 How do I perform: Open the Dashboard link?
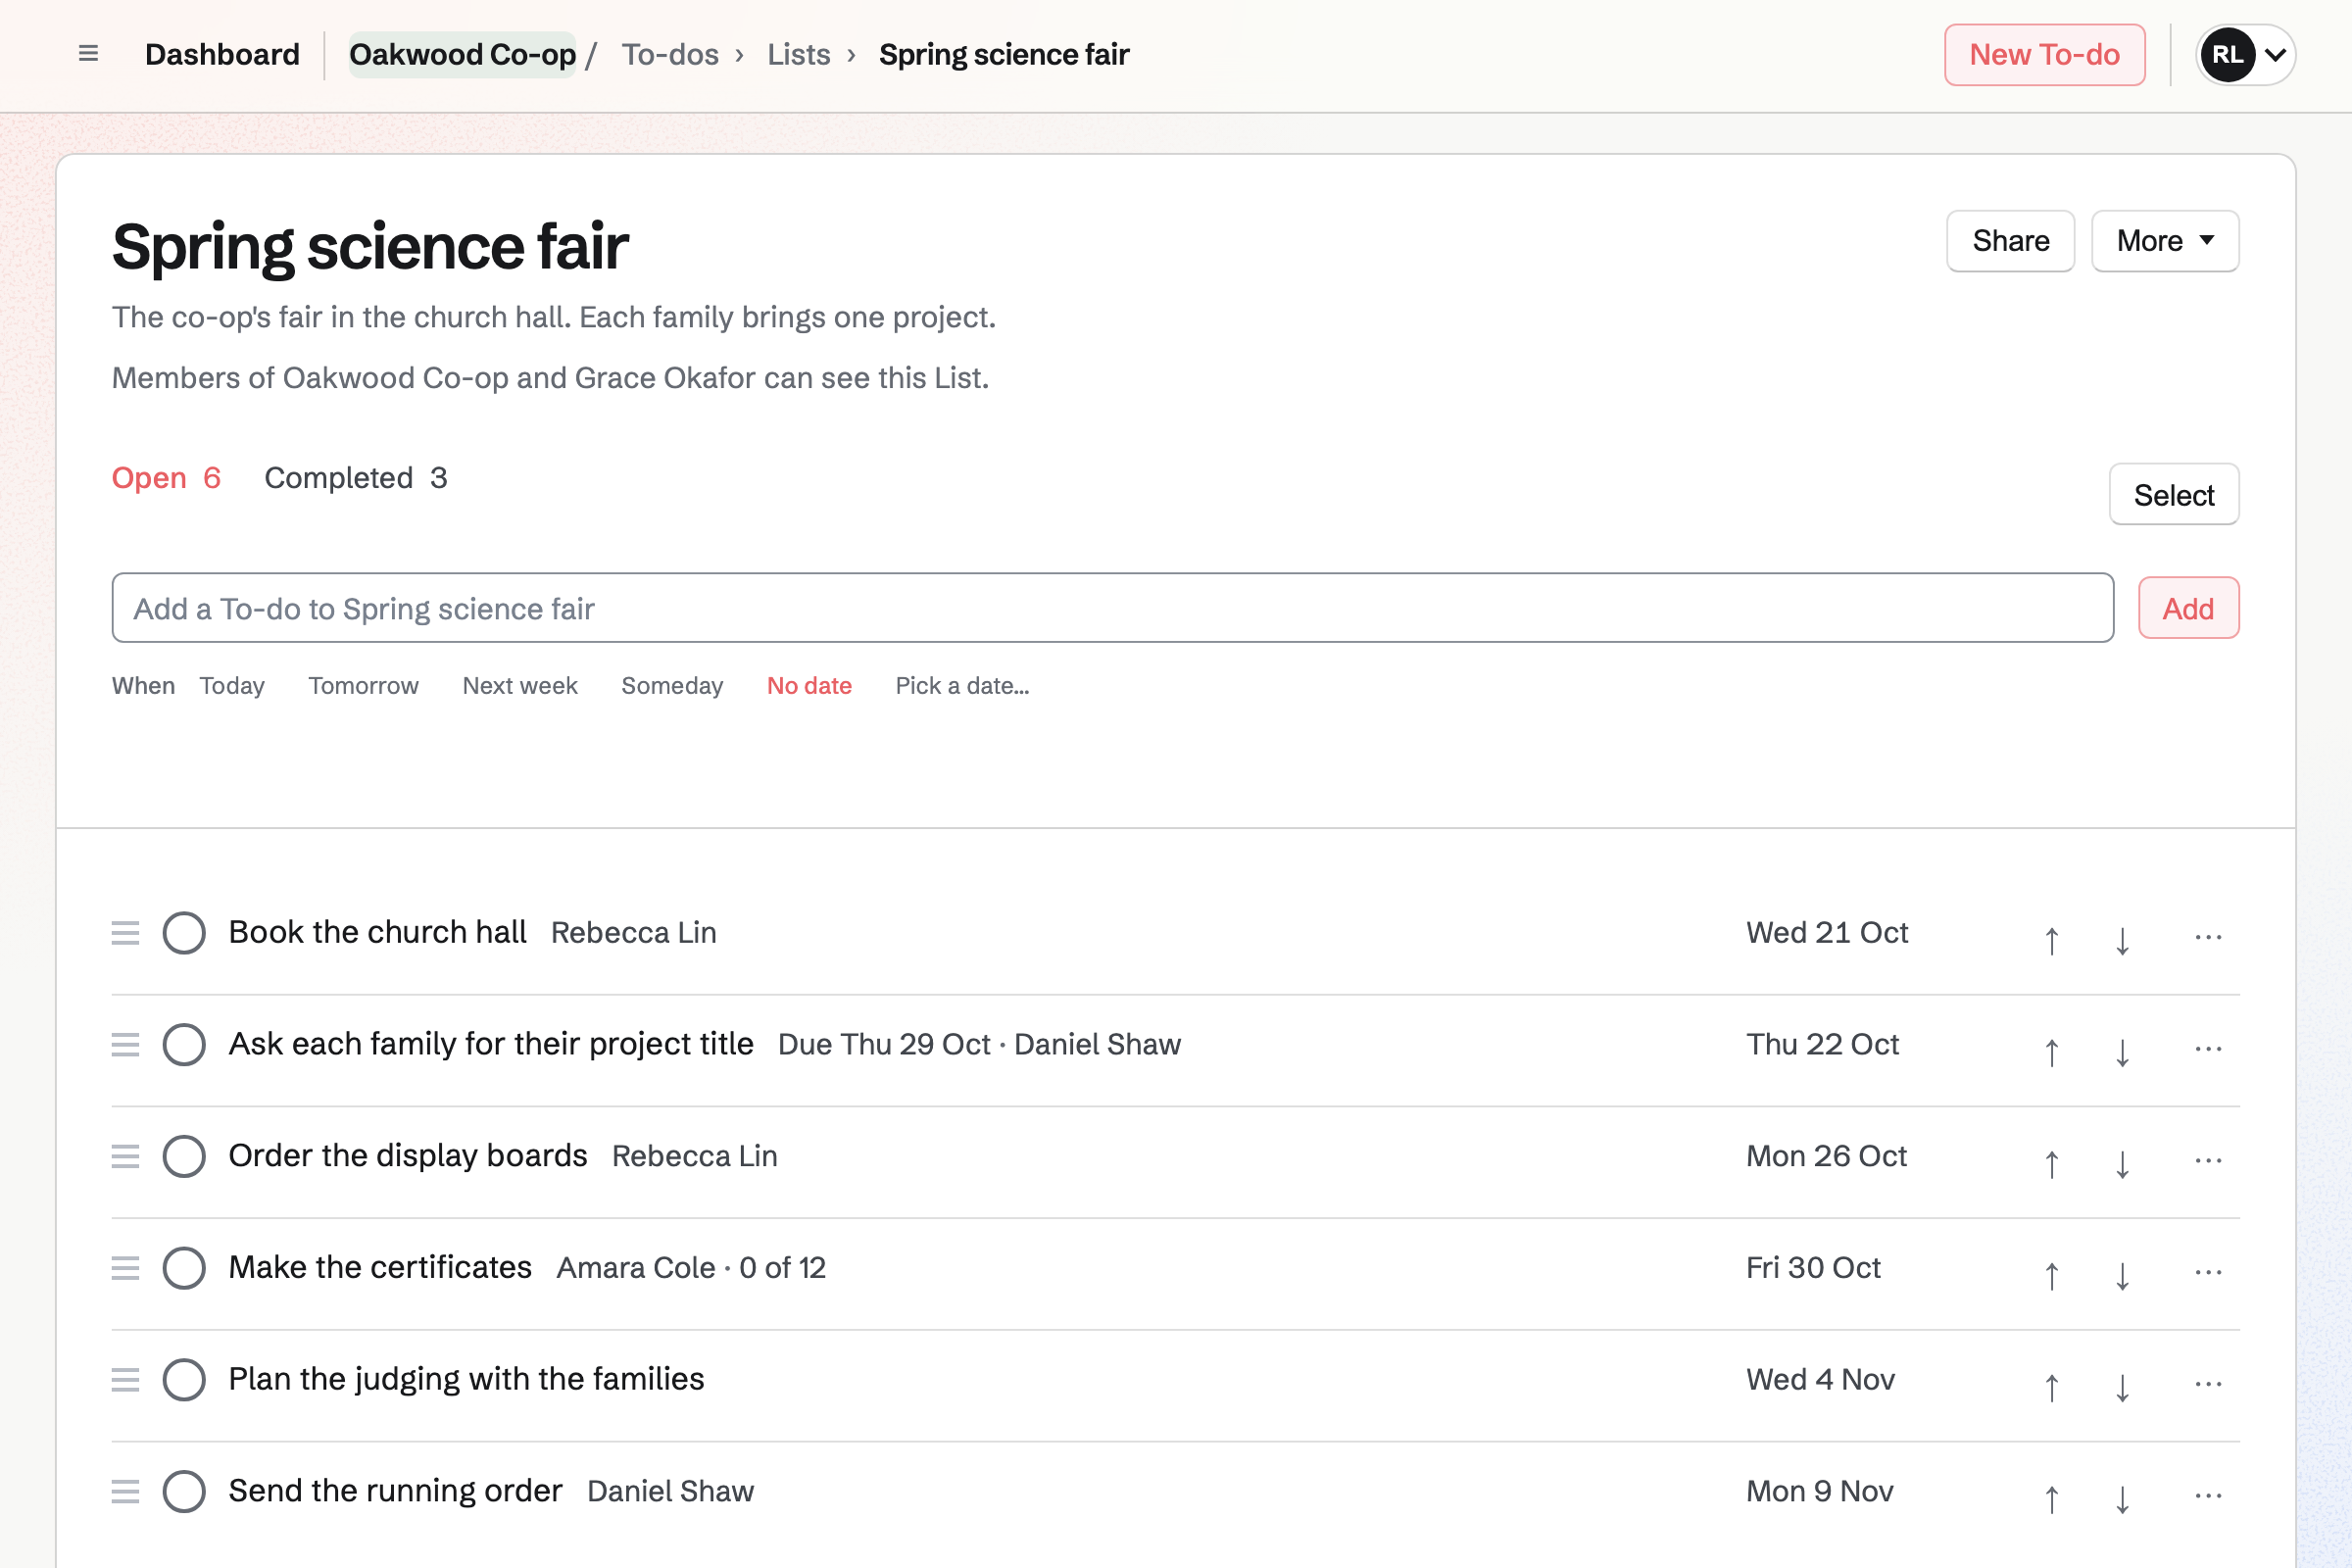222,54
